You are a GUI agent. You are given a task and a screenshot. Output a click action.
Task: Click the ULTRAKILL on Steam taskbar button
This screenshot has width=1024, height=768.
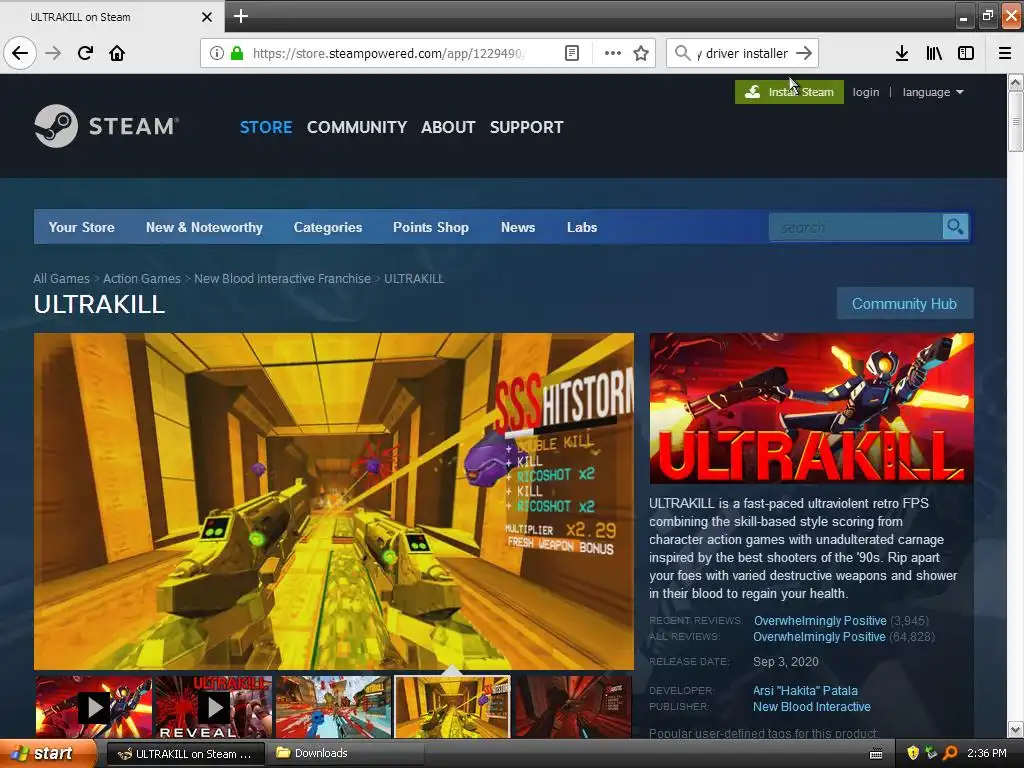point(185,754)
